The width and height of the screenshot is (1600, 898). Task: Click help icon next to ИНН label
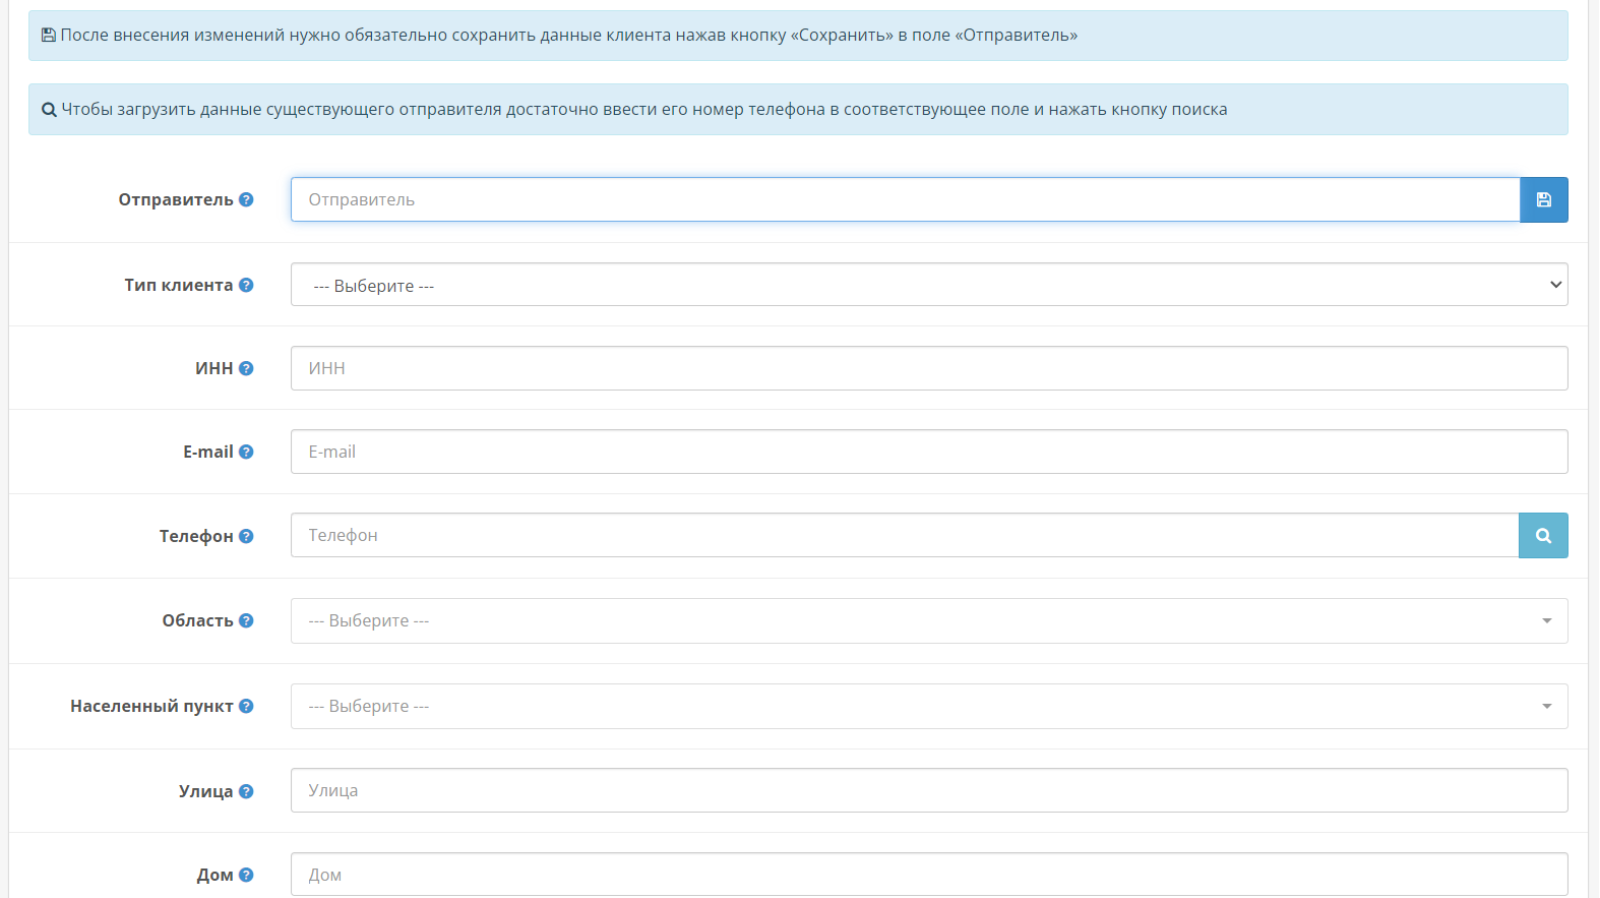coord(246,368)
